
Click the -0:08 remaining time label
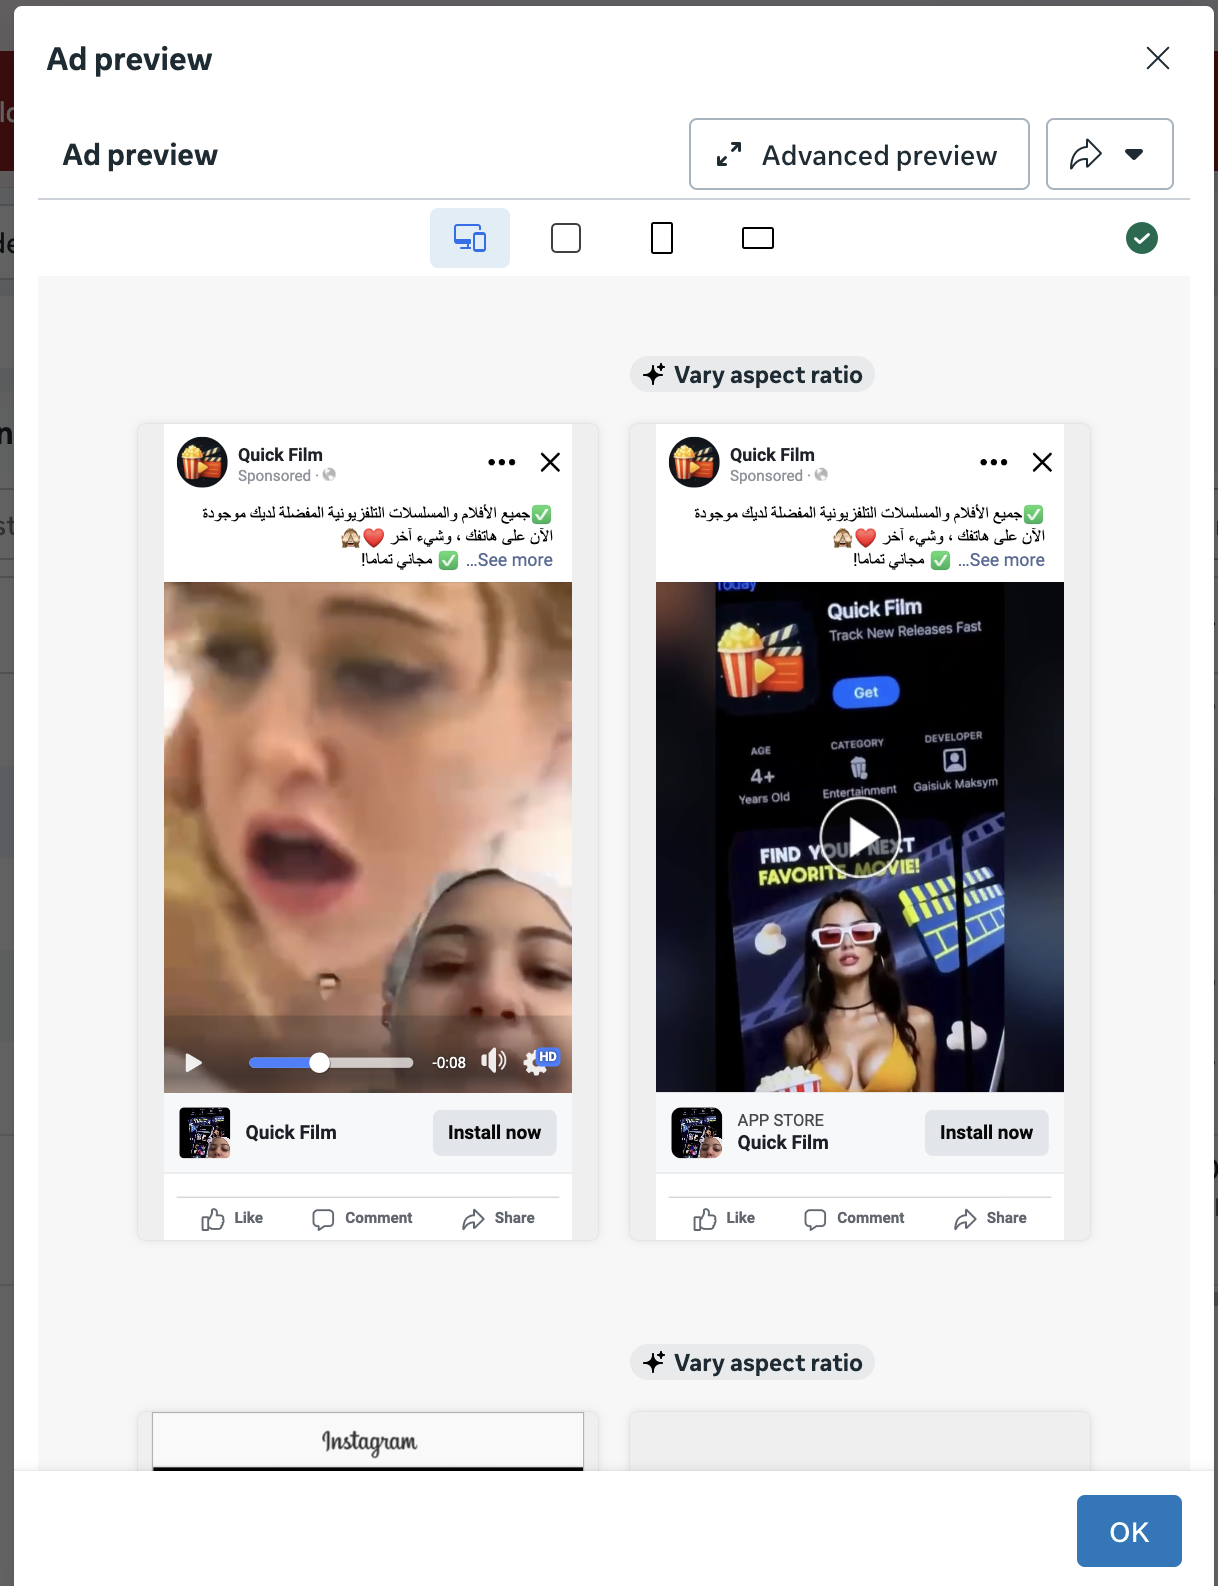click(x=449, y=1062)
